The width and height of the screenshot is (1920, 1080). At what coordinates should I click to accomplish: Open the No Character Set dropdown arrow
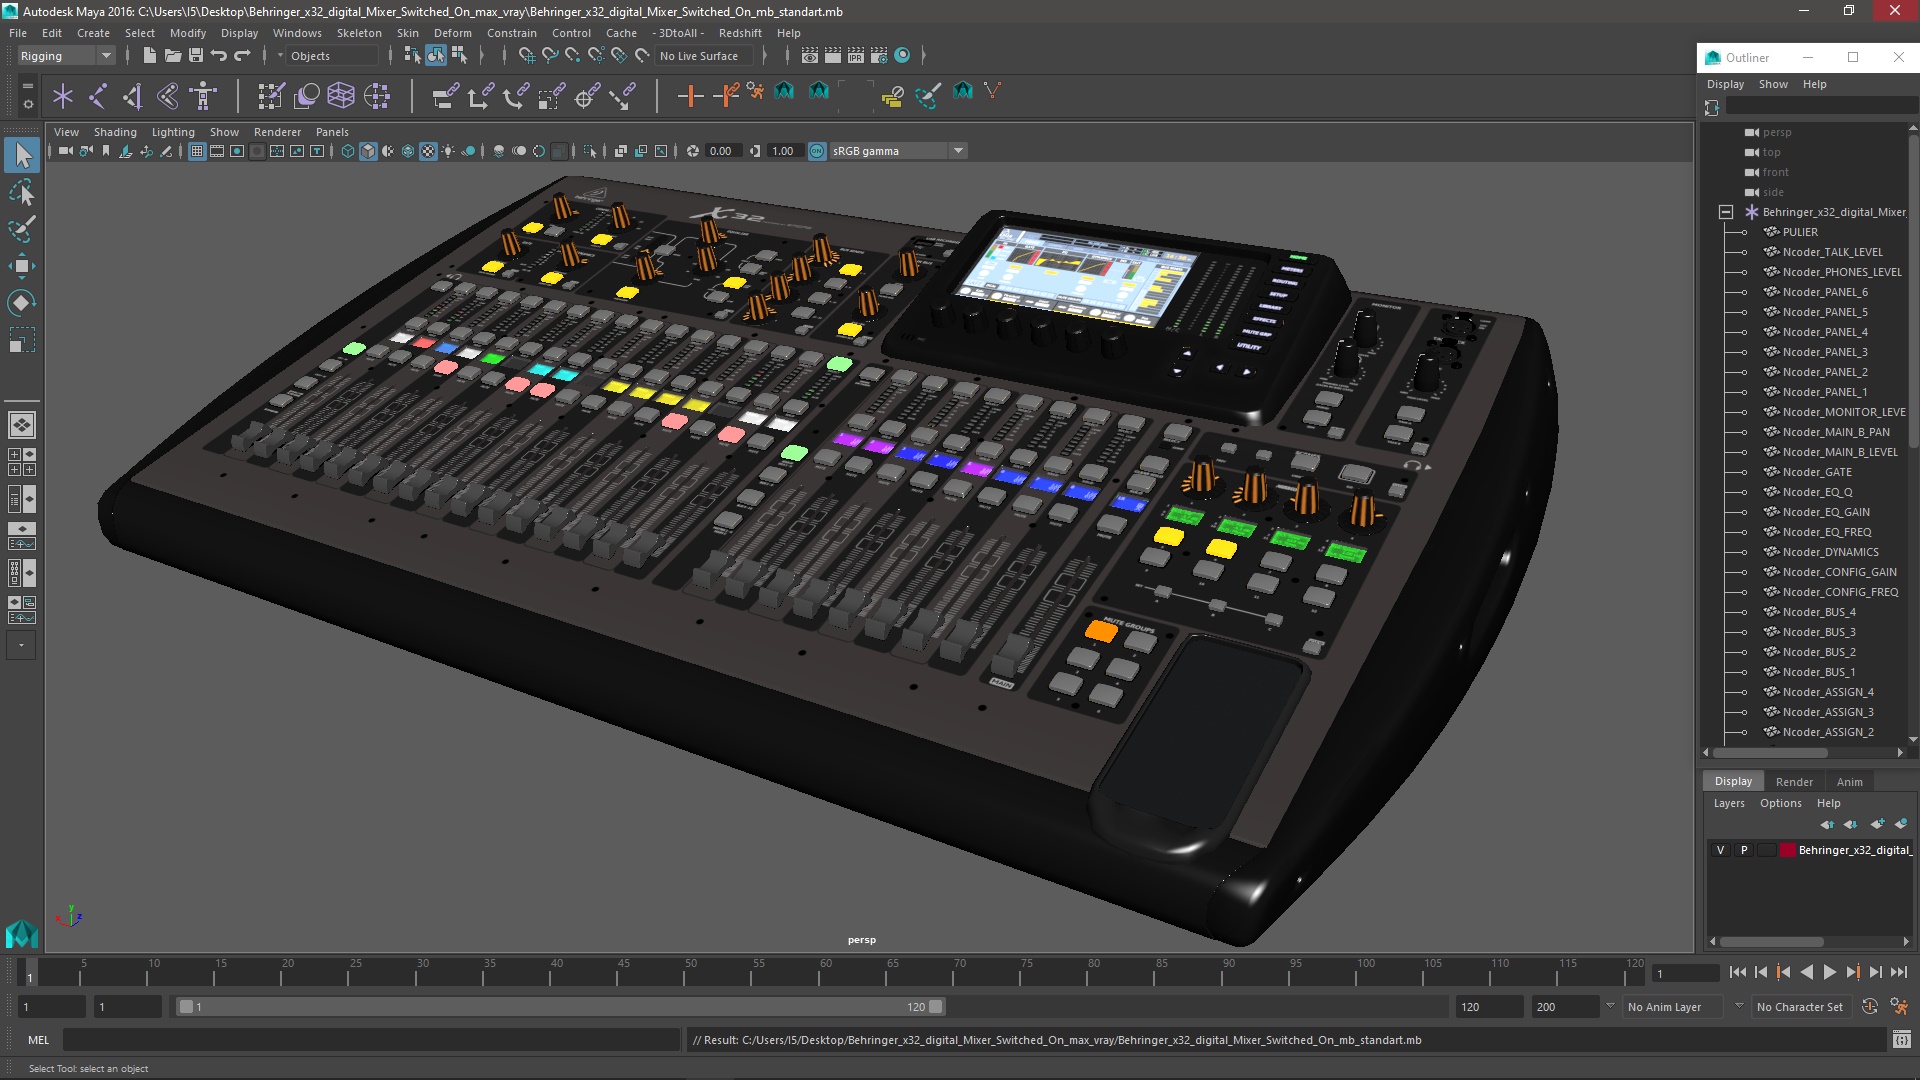click(x=1739, y=1007)
